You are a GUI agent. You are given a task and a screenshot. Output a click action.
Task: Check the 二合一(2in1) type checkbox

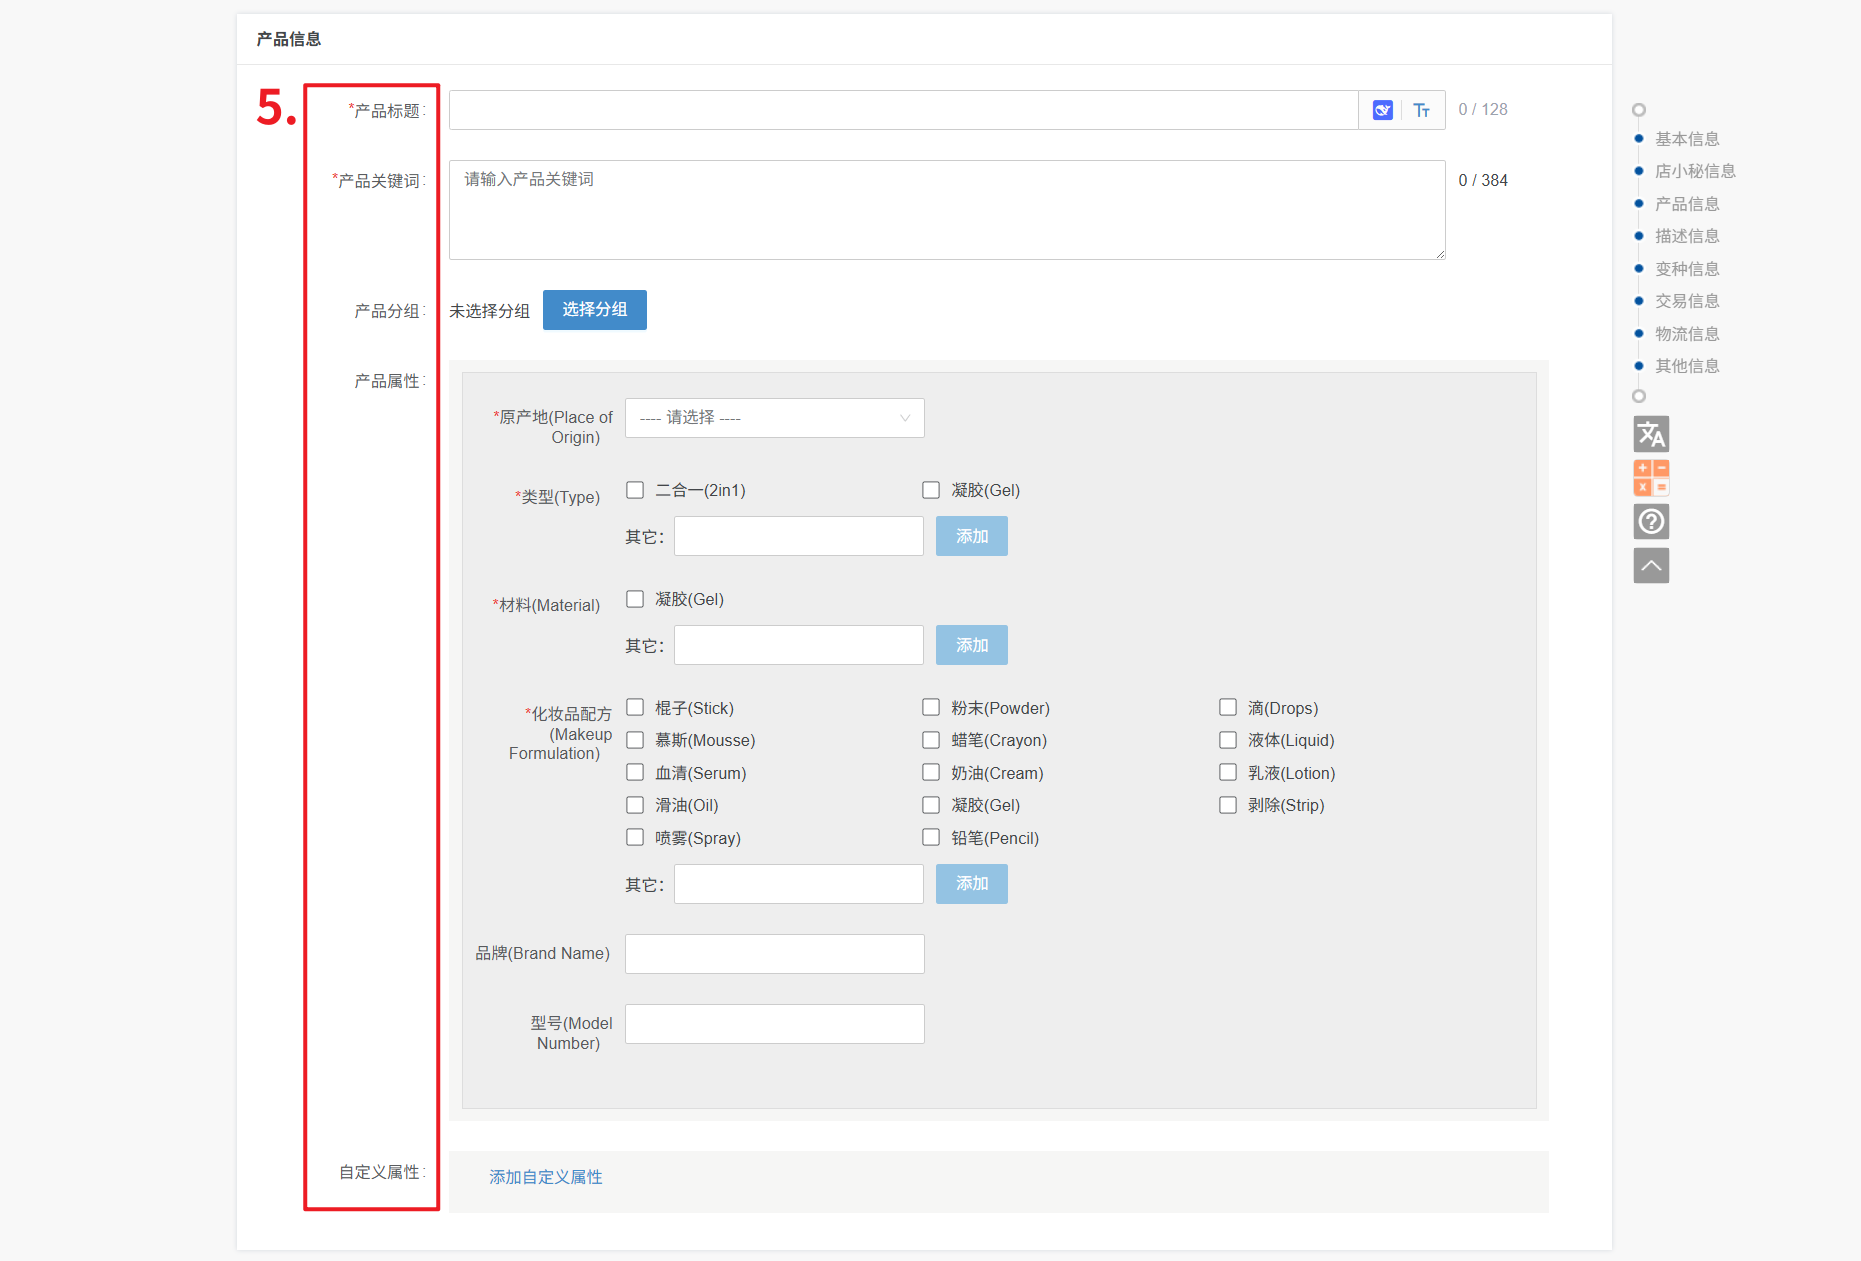pos(635,490)
